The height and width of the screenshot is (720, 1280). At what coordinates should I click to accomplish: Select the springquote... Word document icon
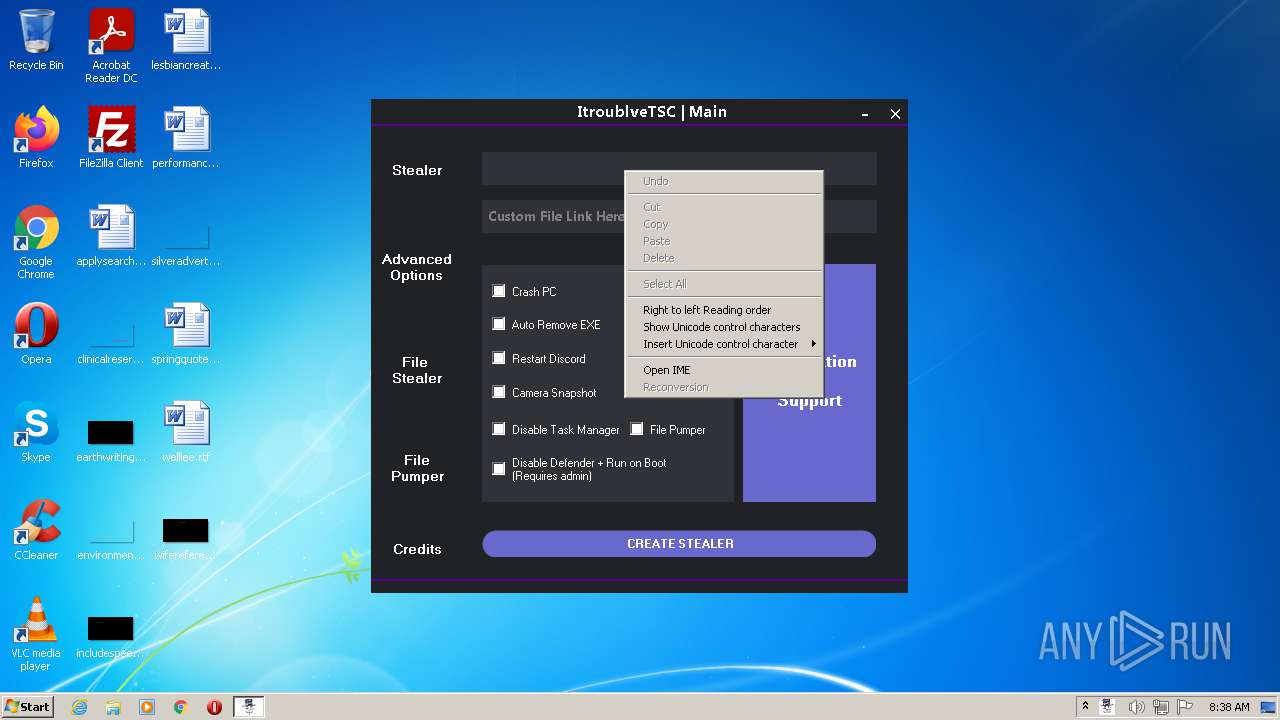[186, 334]
